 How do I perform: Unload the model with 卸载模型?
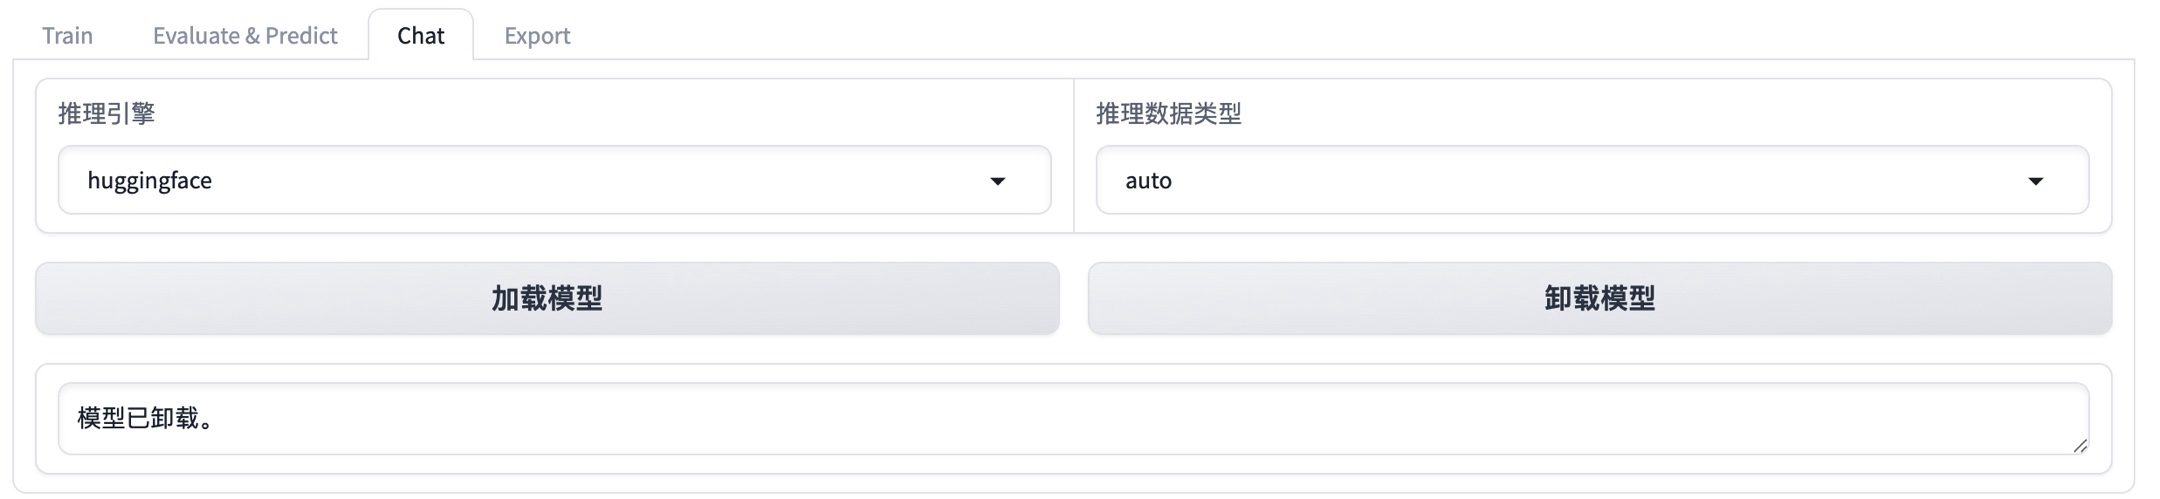tap(1599, 298)
